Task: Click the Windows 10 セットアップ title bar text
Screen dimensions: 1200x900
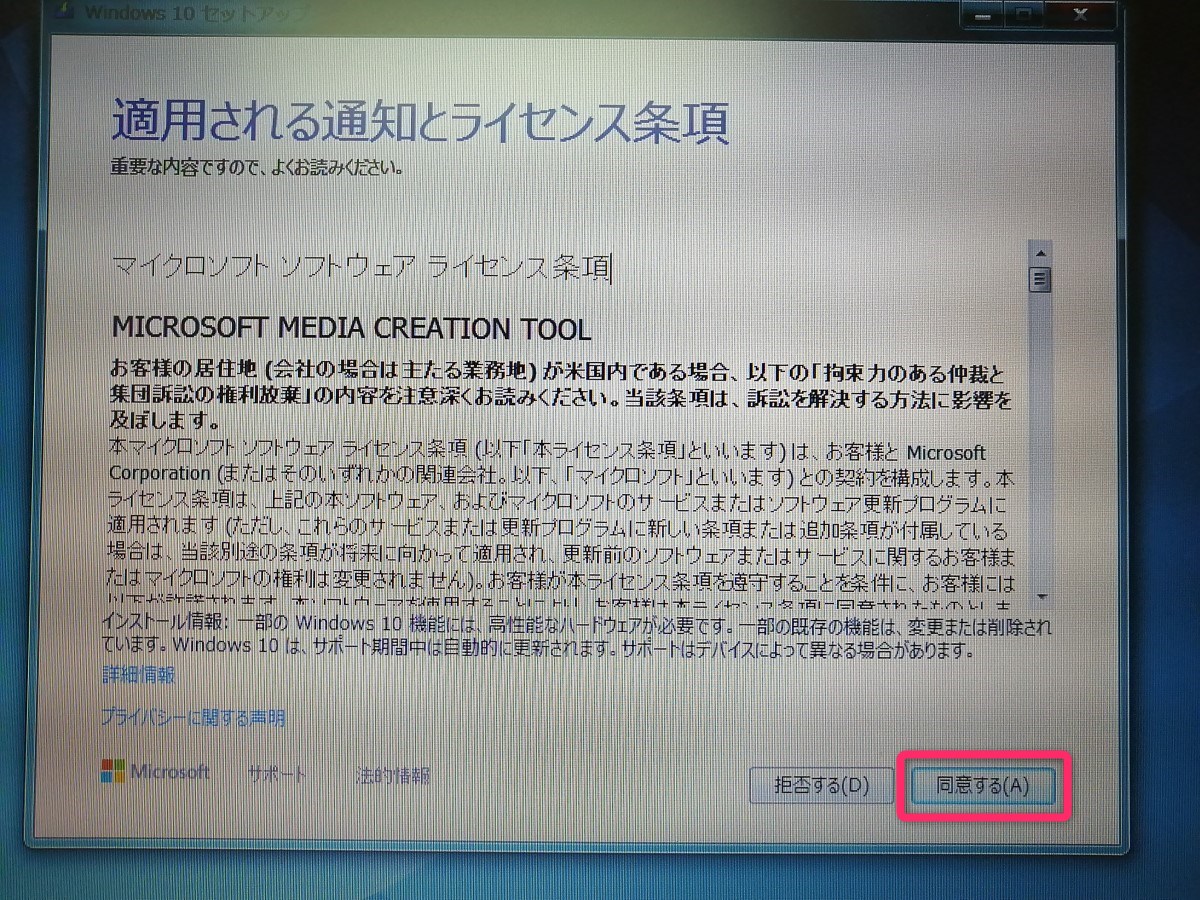Action: click(171, 14)
